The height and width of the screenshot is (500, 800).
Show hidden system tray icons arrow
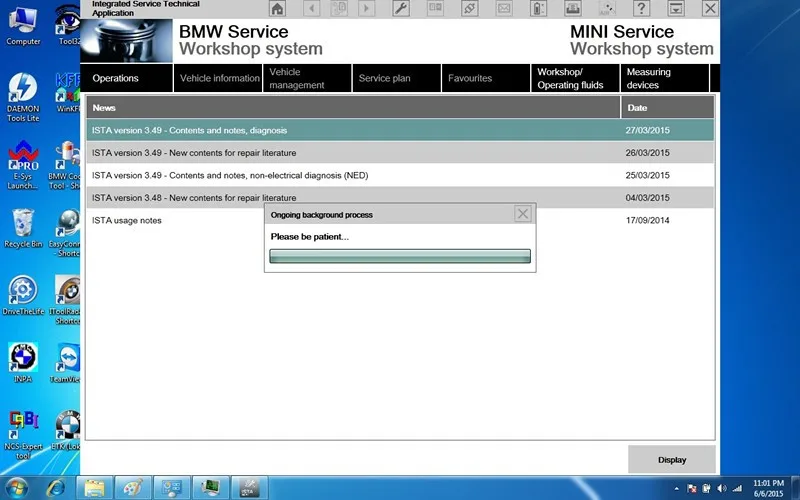pyautogui.click(x=677, y=488)
